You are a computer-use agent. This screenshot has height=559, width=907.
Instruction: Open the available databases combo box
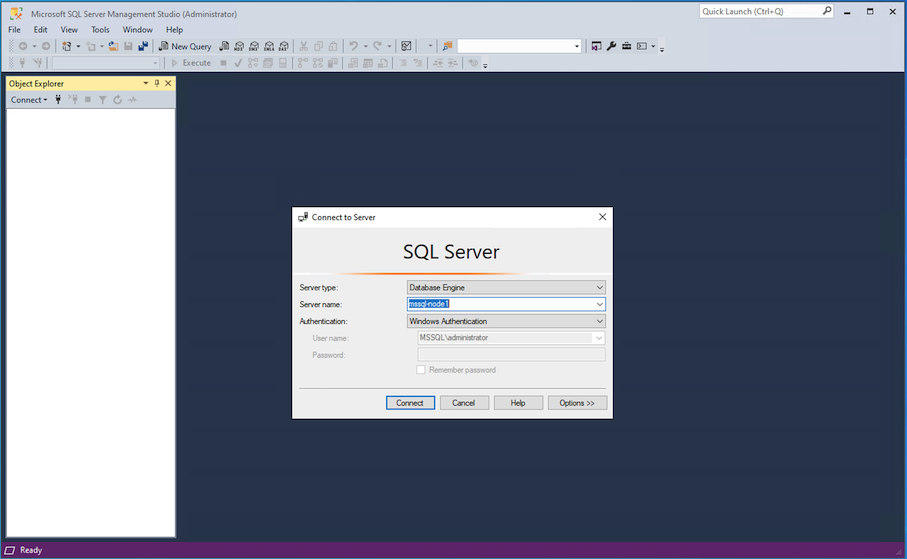(106, 63)
